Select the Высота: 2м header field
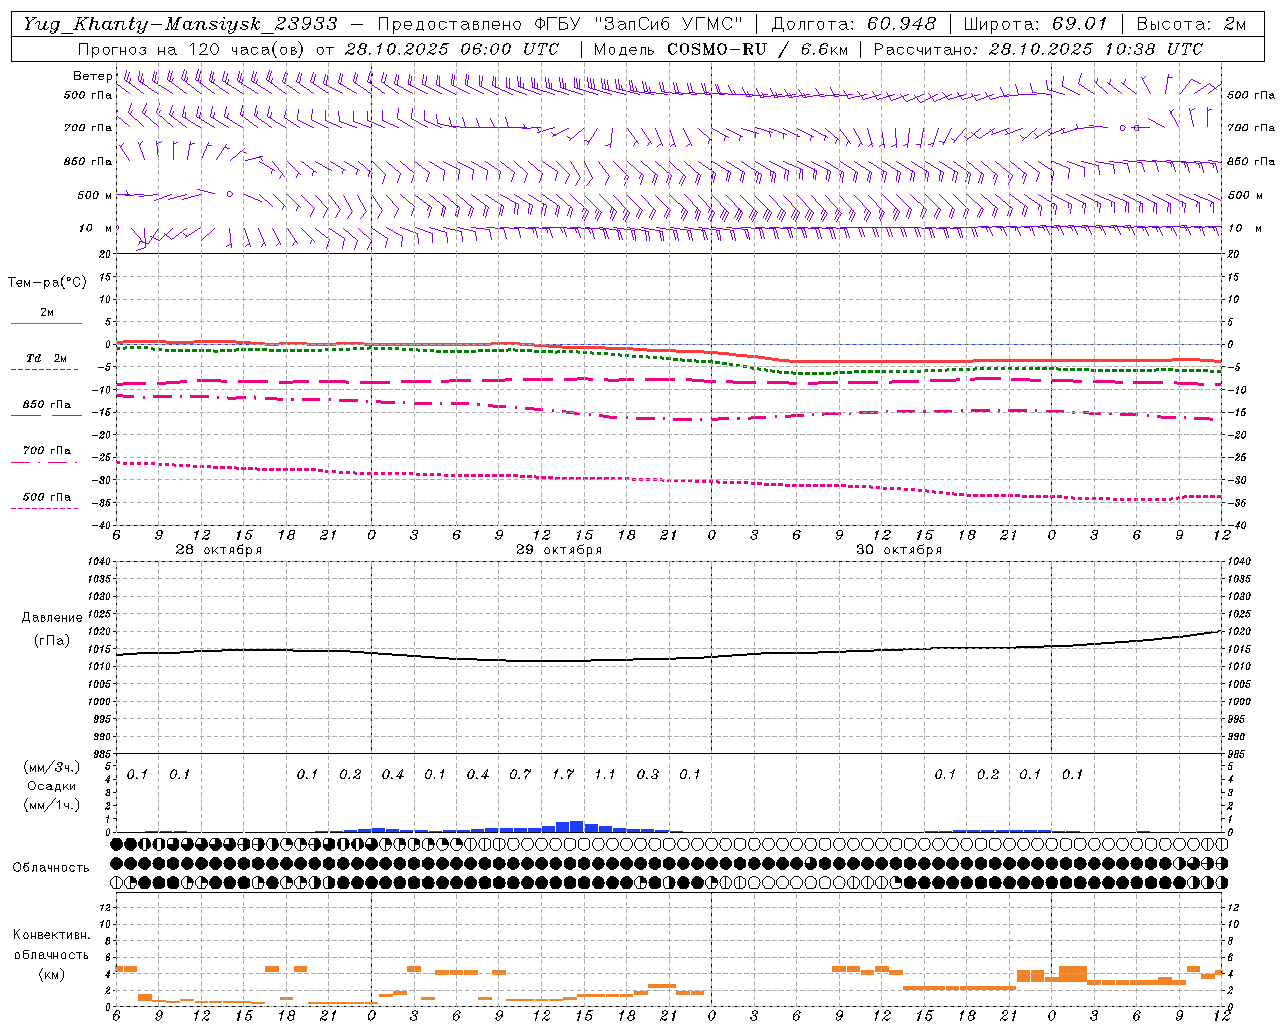The width and height of the screenshot is (1280, 1024). [1191, 24]
